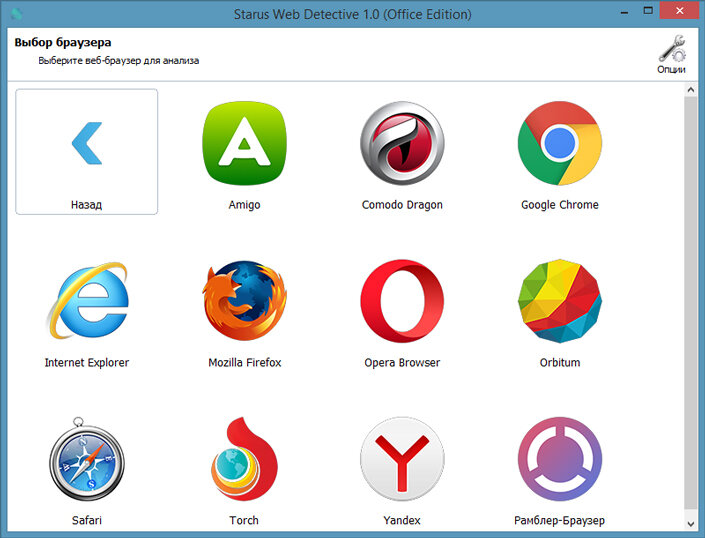
Task: Click the "Internet Explorer" label text
Action: pyautogui.click(x=87, y=362)
